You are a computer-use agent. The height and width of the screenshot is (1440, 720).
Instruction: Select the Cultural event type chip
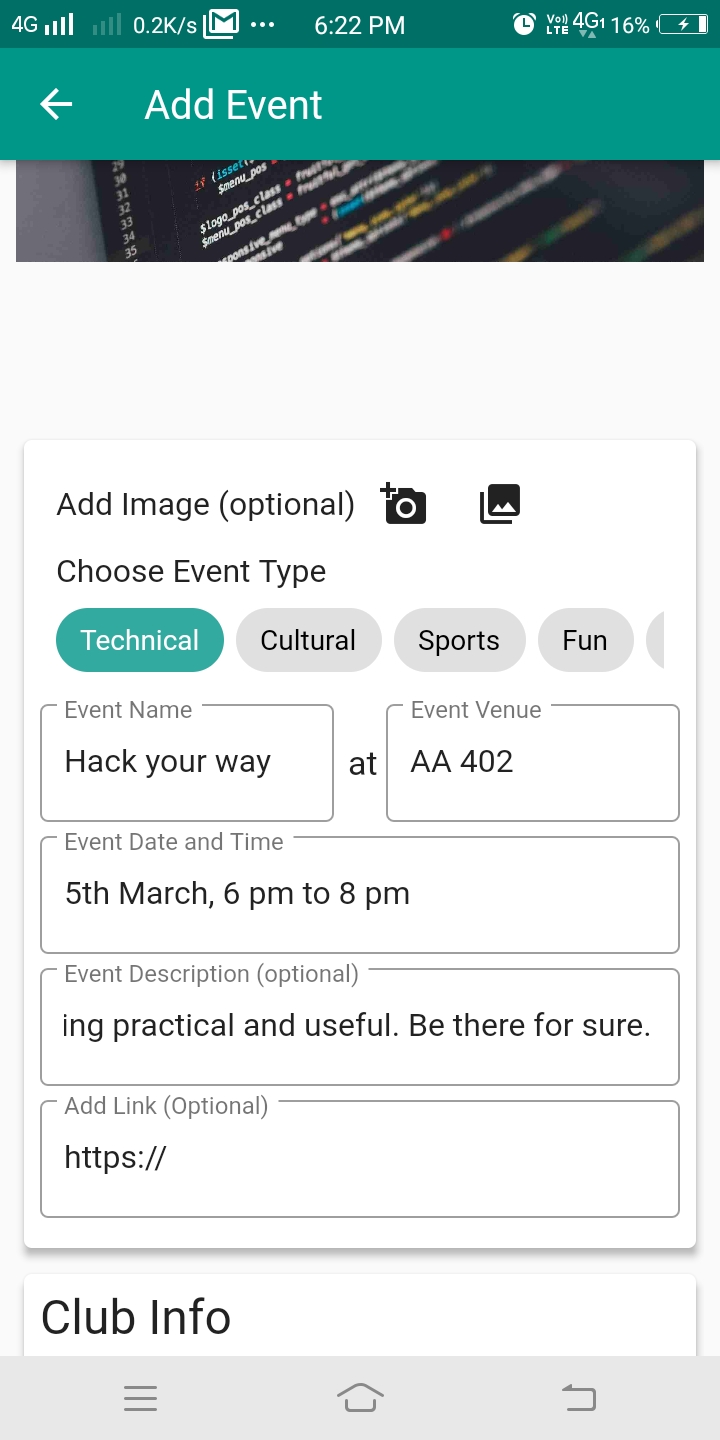coord(309,640)
